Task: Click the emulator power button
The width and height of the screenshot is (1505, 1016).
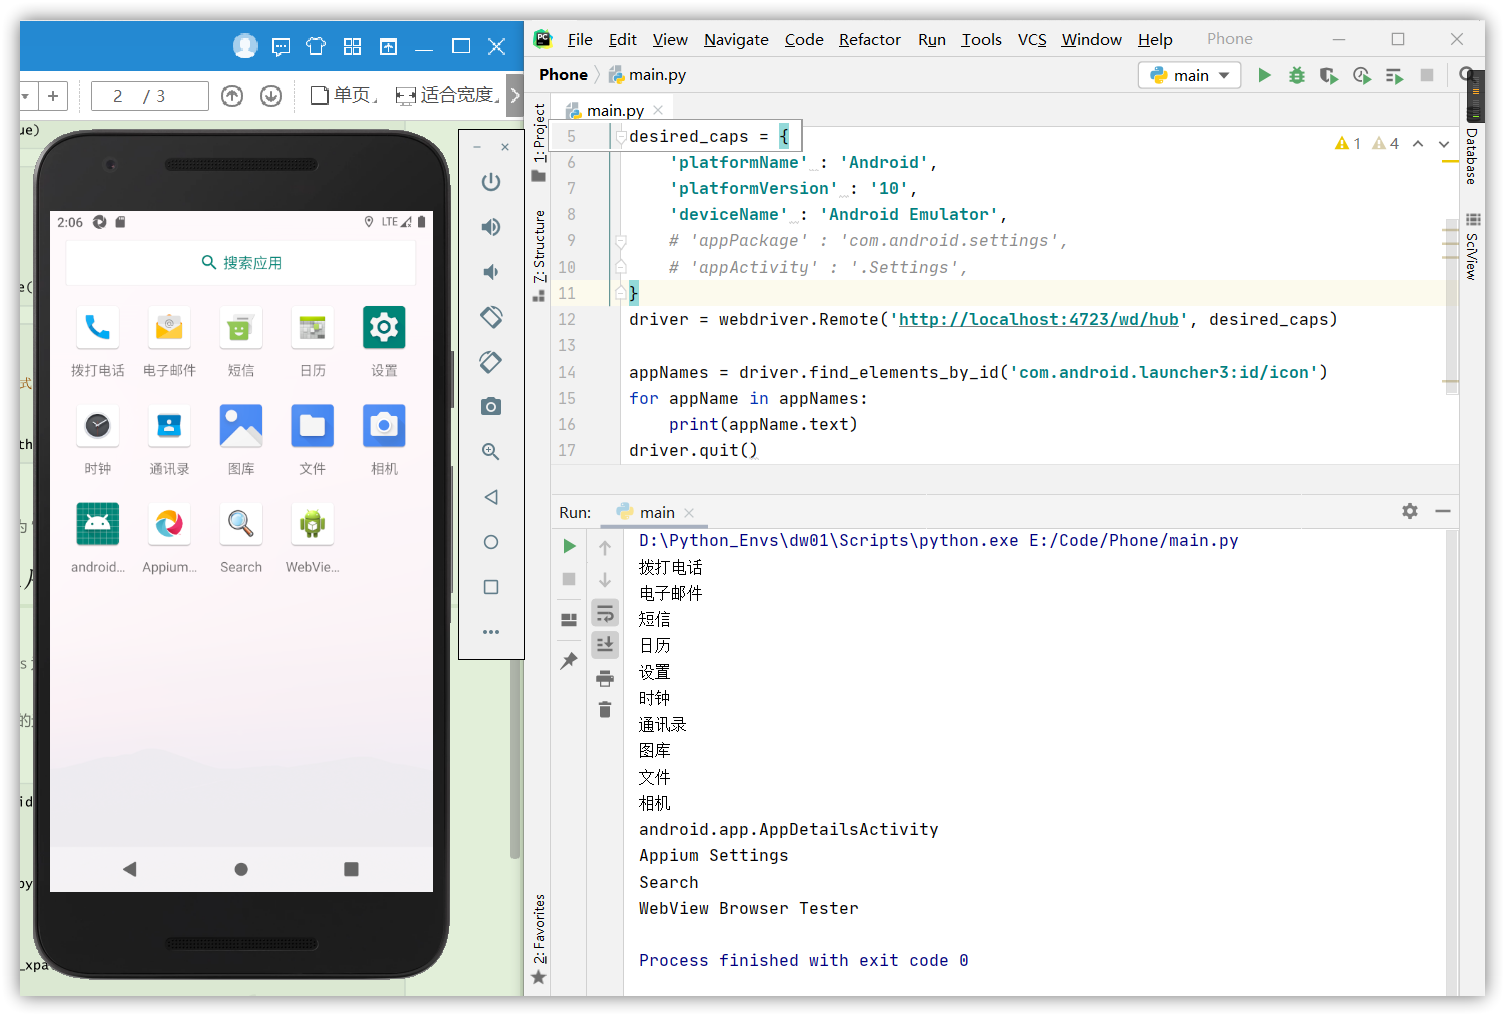Action: 490,182
